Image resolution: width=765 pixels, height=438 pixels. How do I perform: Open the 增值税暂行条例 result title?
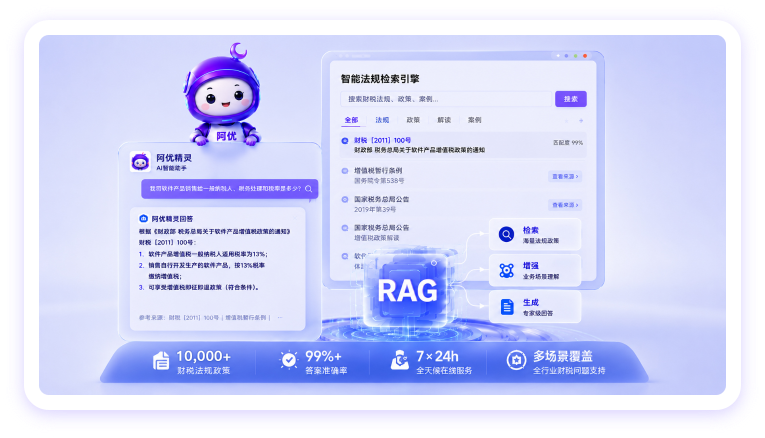click(378, 171)
